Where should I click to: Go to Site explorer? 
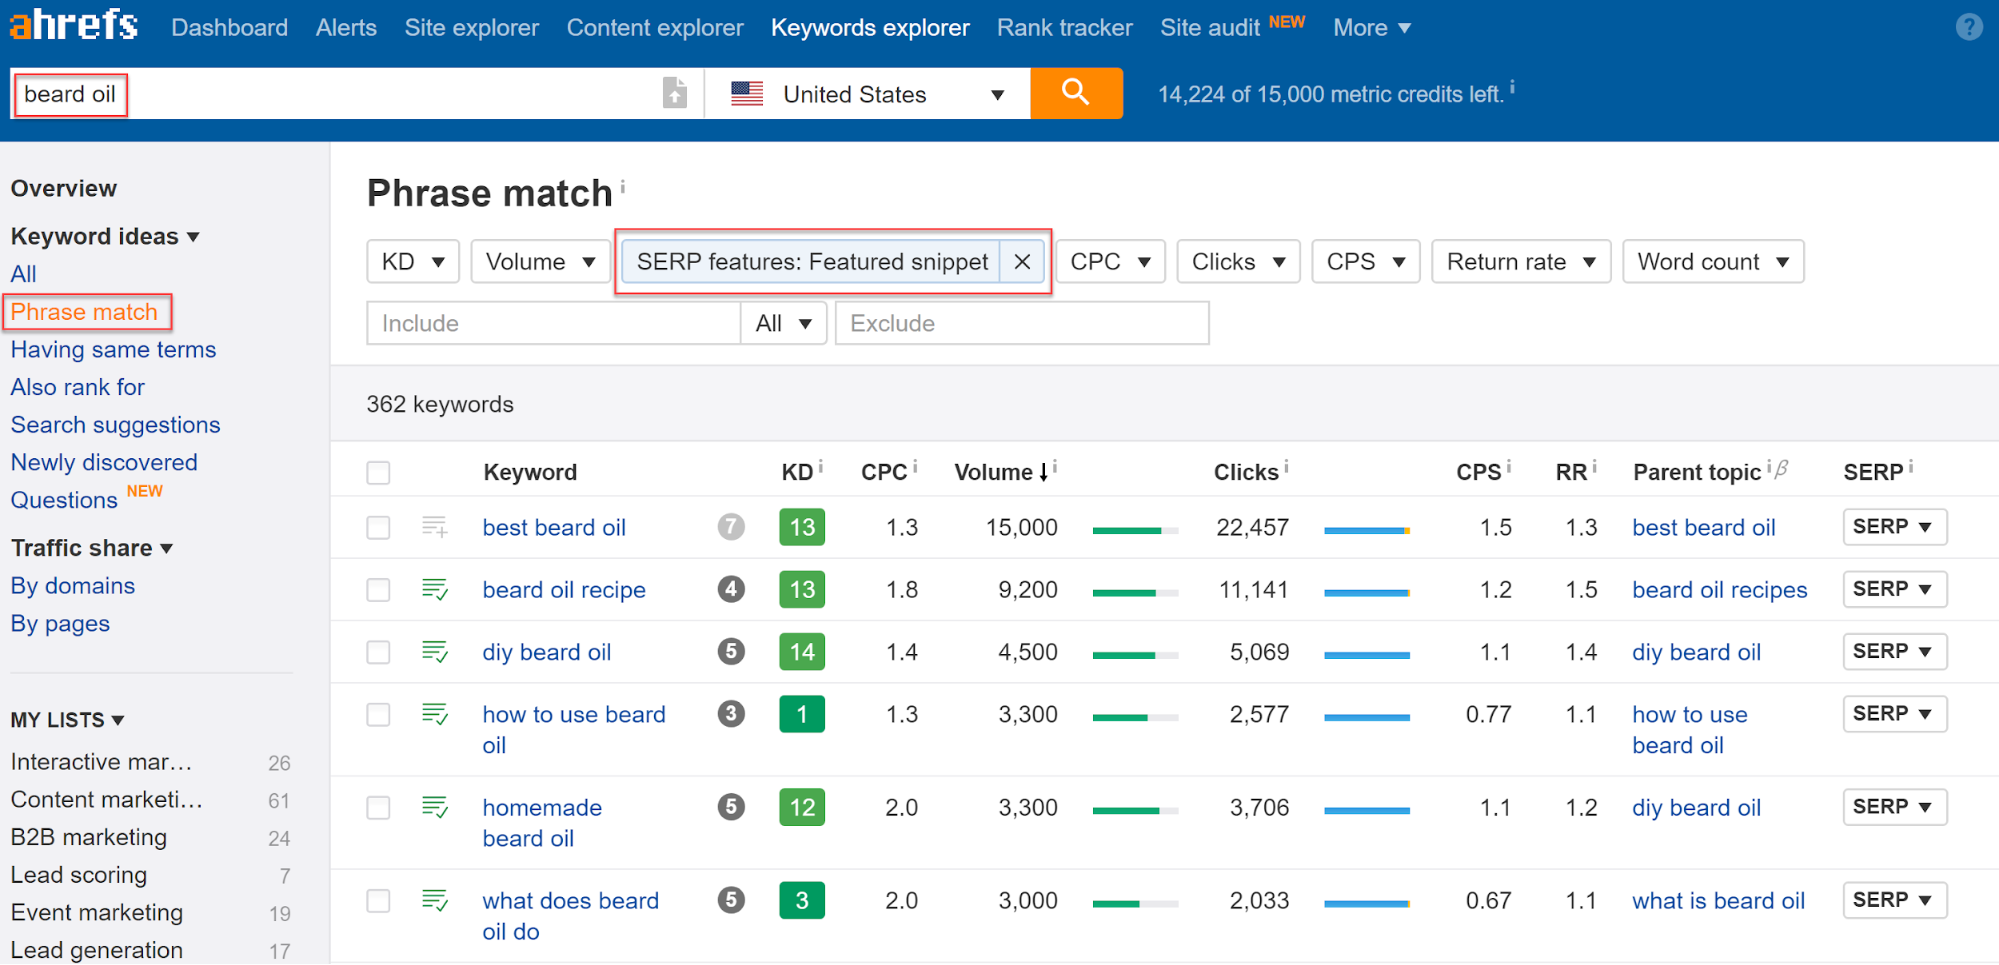(471, 27)
